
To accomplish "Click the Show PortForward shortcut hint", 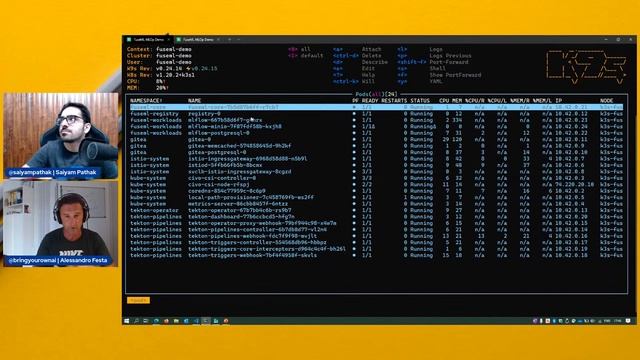I will (x=455, y=75).
